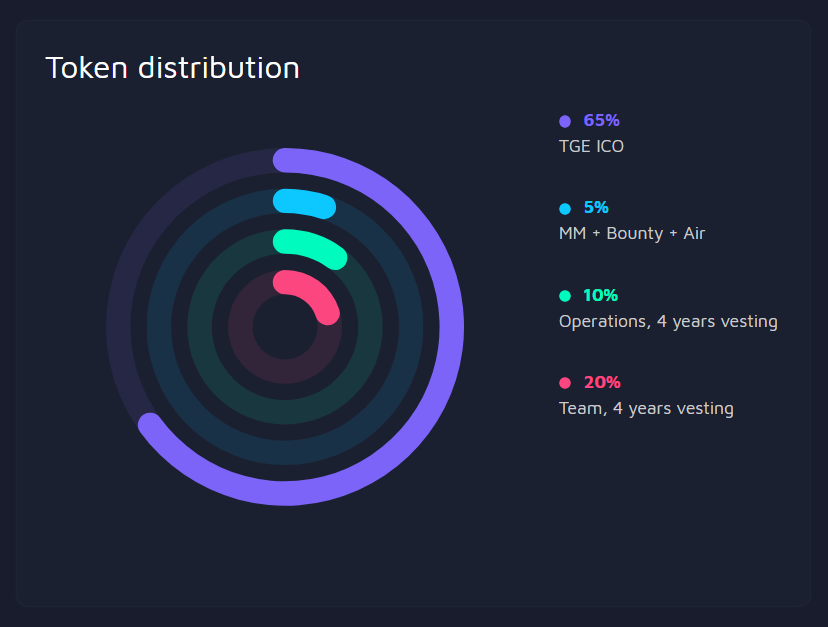Click the green arc segment in chart
The height and width of the screenshot is (627, 828).
(x=312, y=246)
